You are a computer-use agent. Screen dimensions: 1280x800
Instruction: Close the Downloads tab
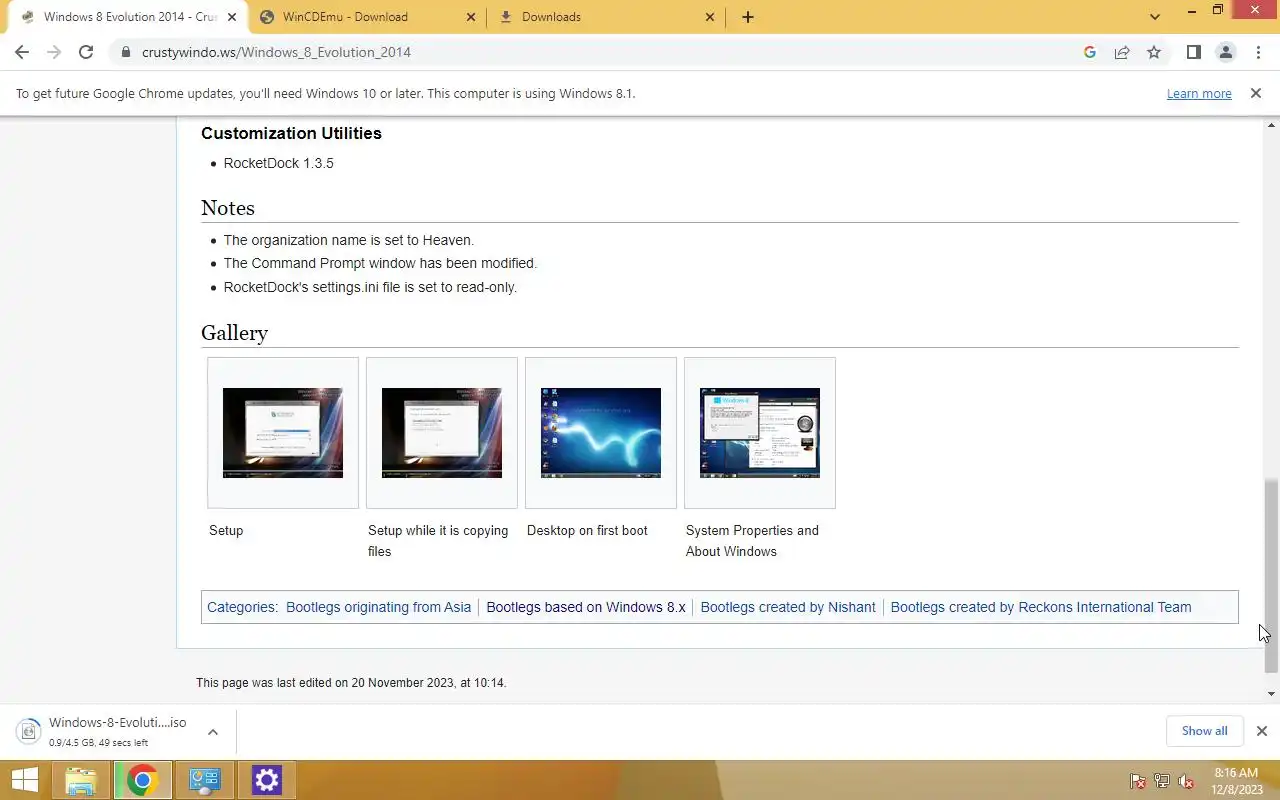pyautogui.click(x=710, y=17)
